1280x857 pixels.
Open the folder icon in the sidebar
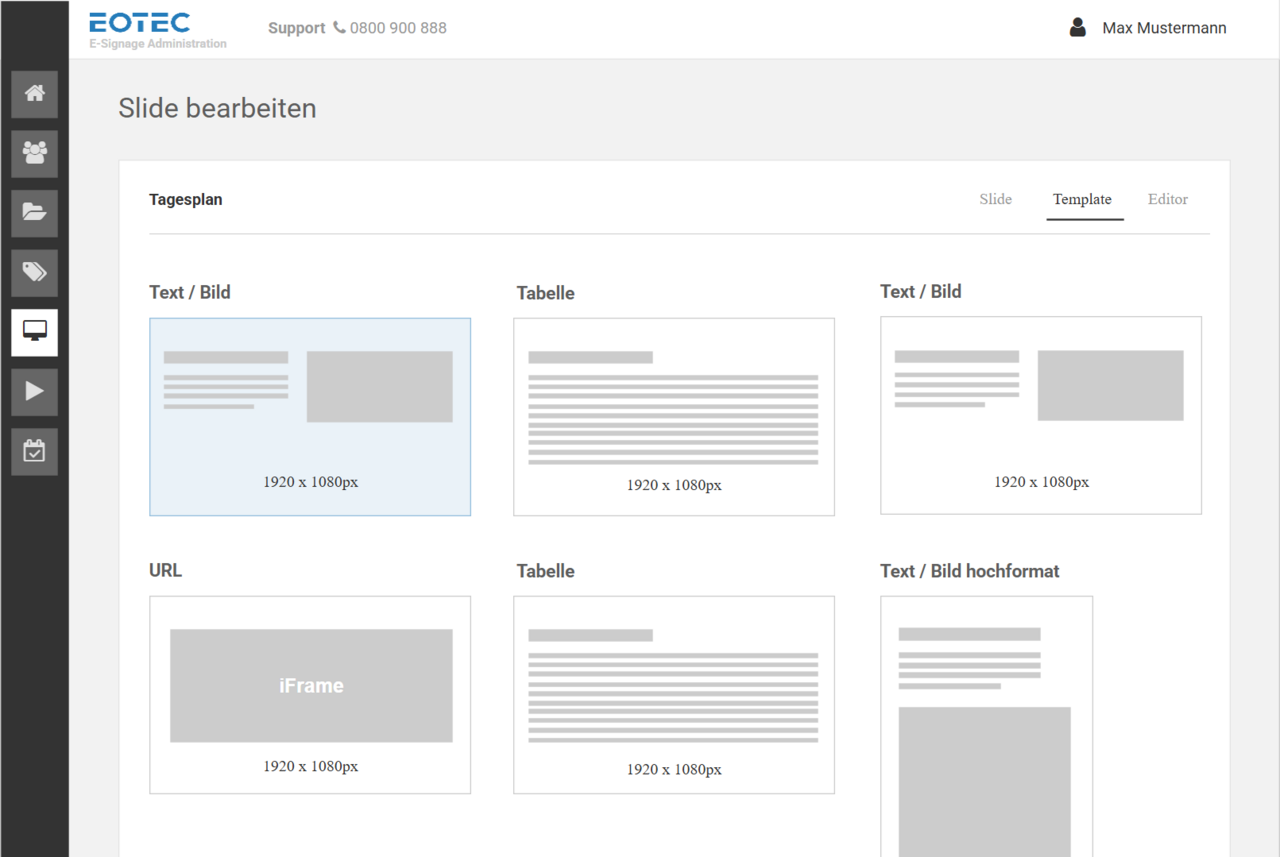35,213
